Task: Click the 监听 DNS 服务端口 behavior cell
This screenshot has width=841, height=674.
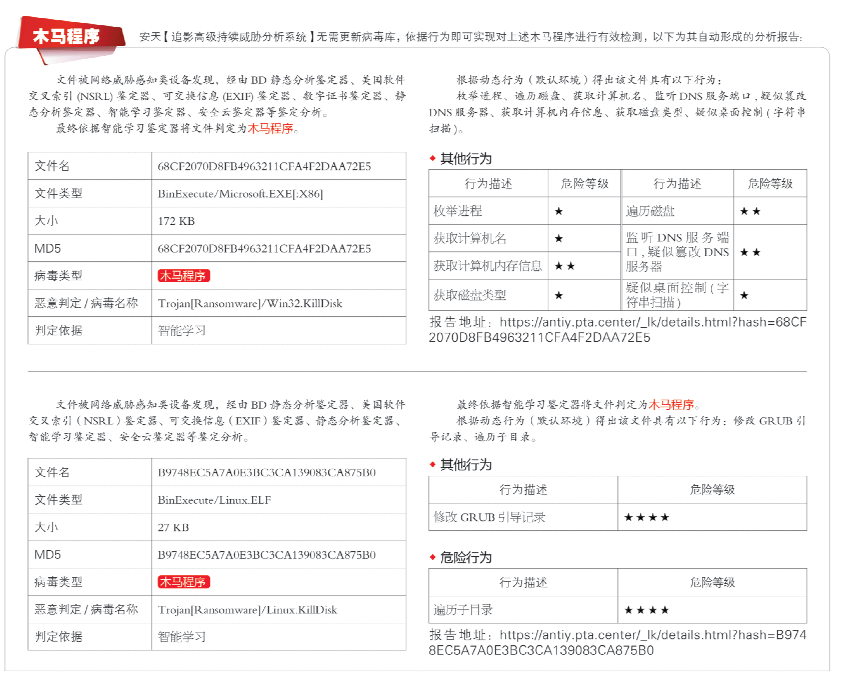Action: click(677, 252)
